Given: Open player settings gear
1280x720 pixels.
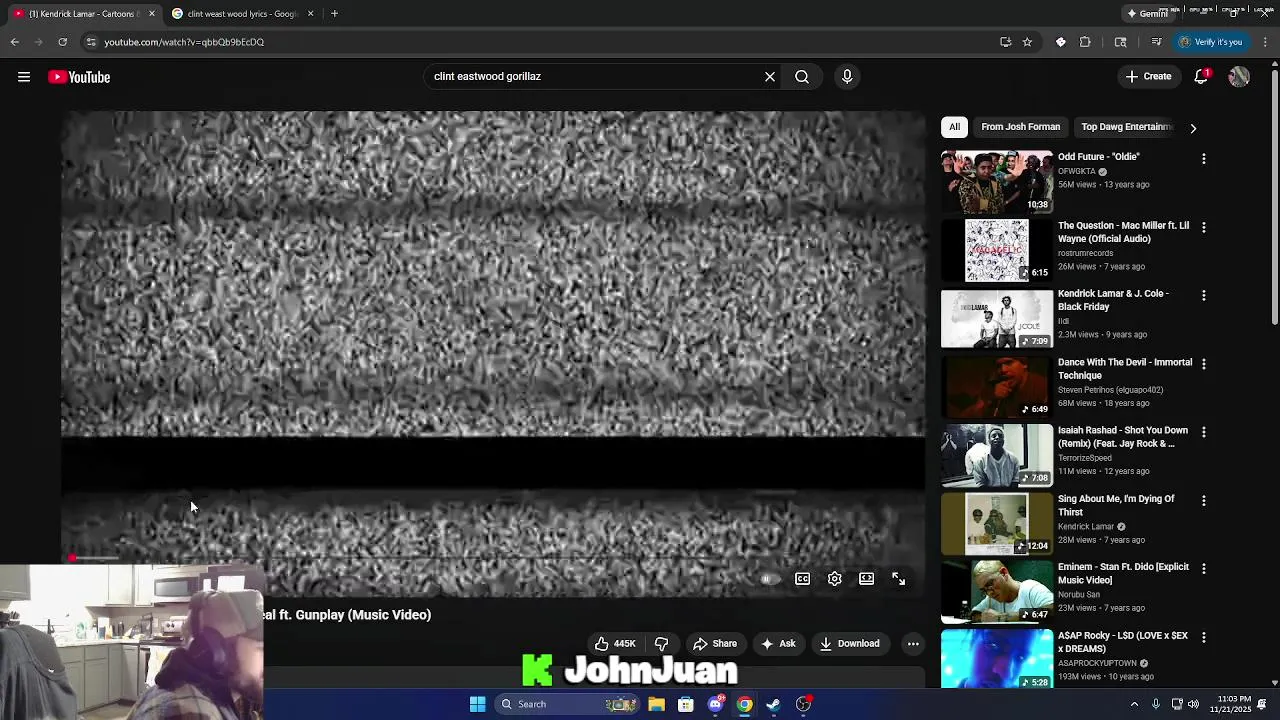Looking at the screenshot, I should tap(835, 579).
